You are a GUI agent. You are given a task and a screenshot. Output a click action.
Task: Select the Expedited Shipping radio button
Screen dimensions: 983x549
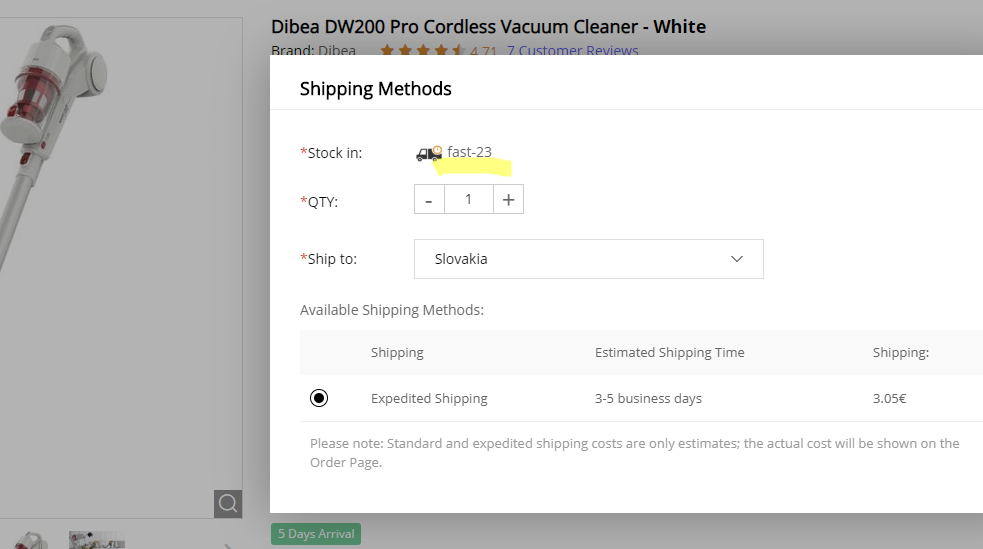(x=319, y=398)
